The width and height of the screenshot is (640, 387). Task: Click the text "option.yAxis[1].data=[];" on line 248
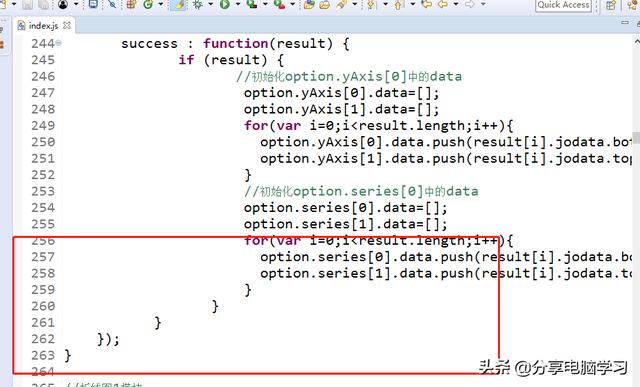[342, 109]
